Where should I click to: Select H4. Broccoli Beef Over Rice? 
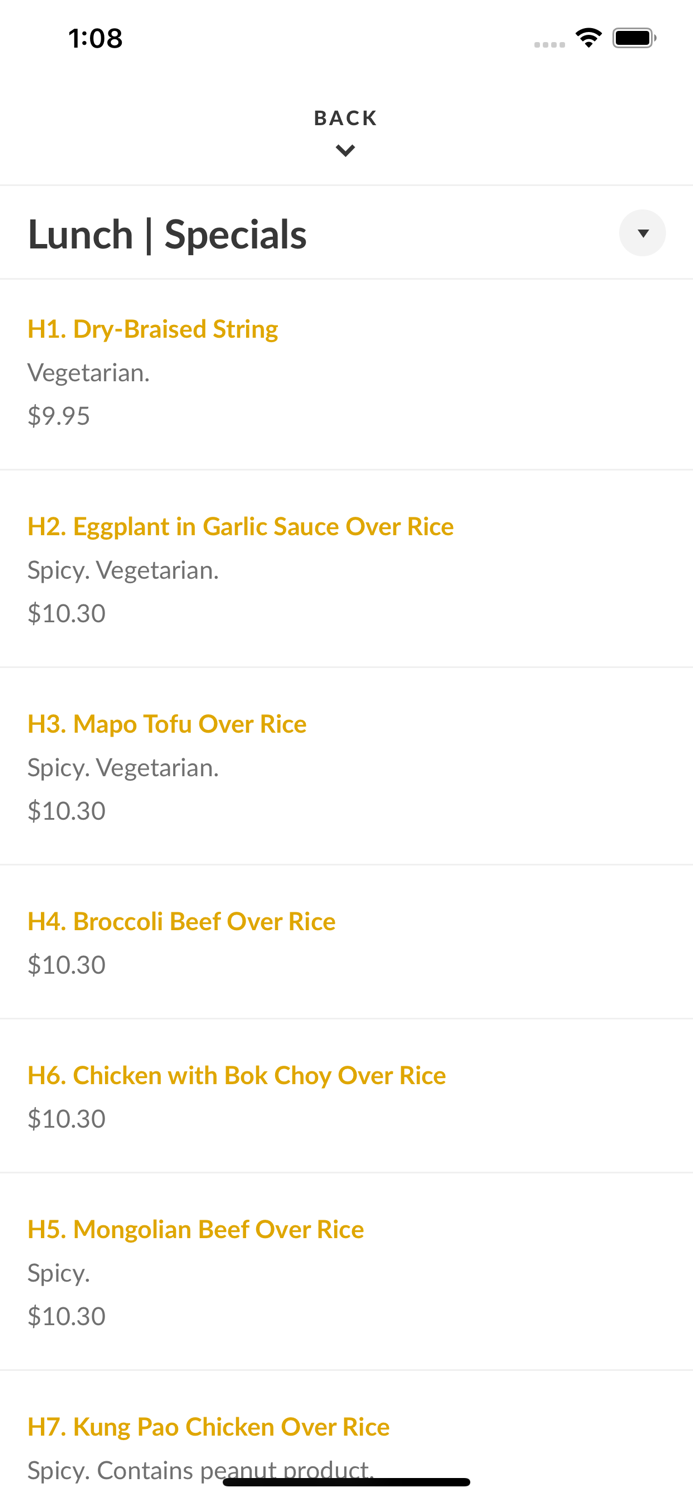pyautogui.click(x=181, y=921)
